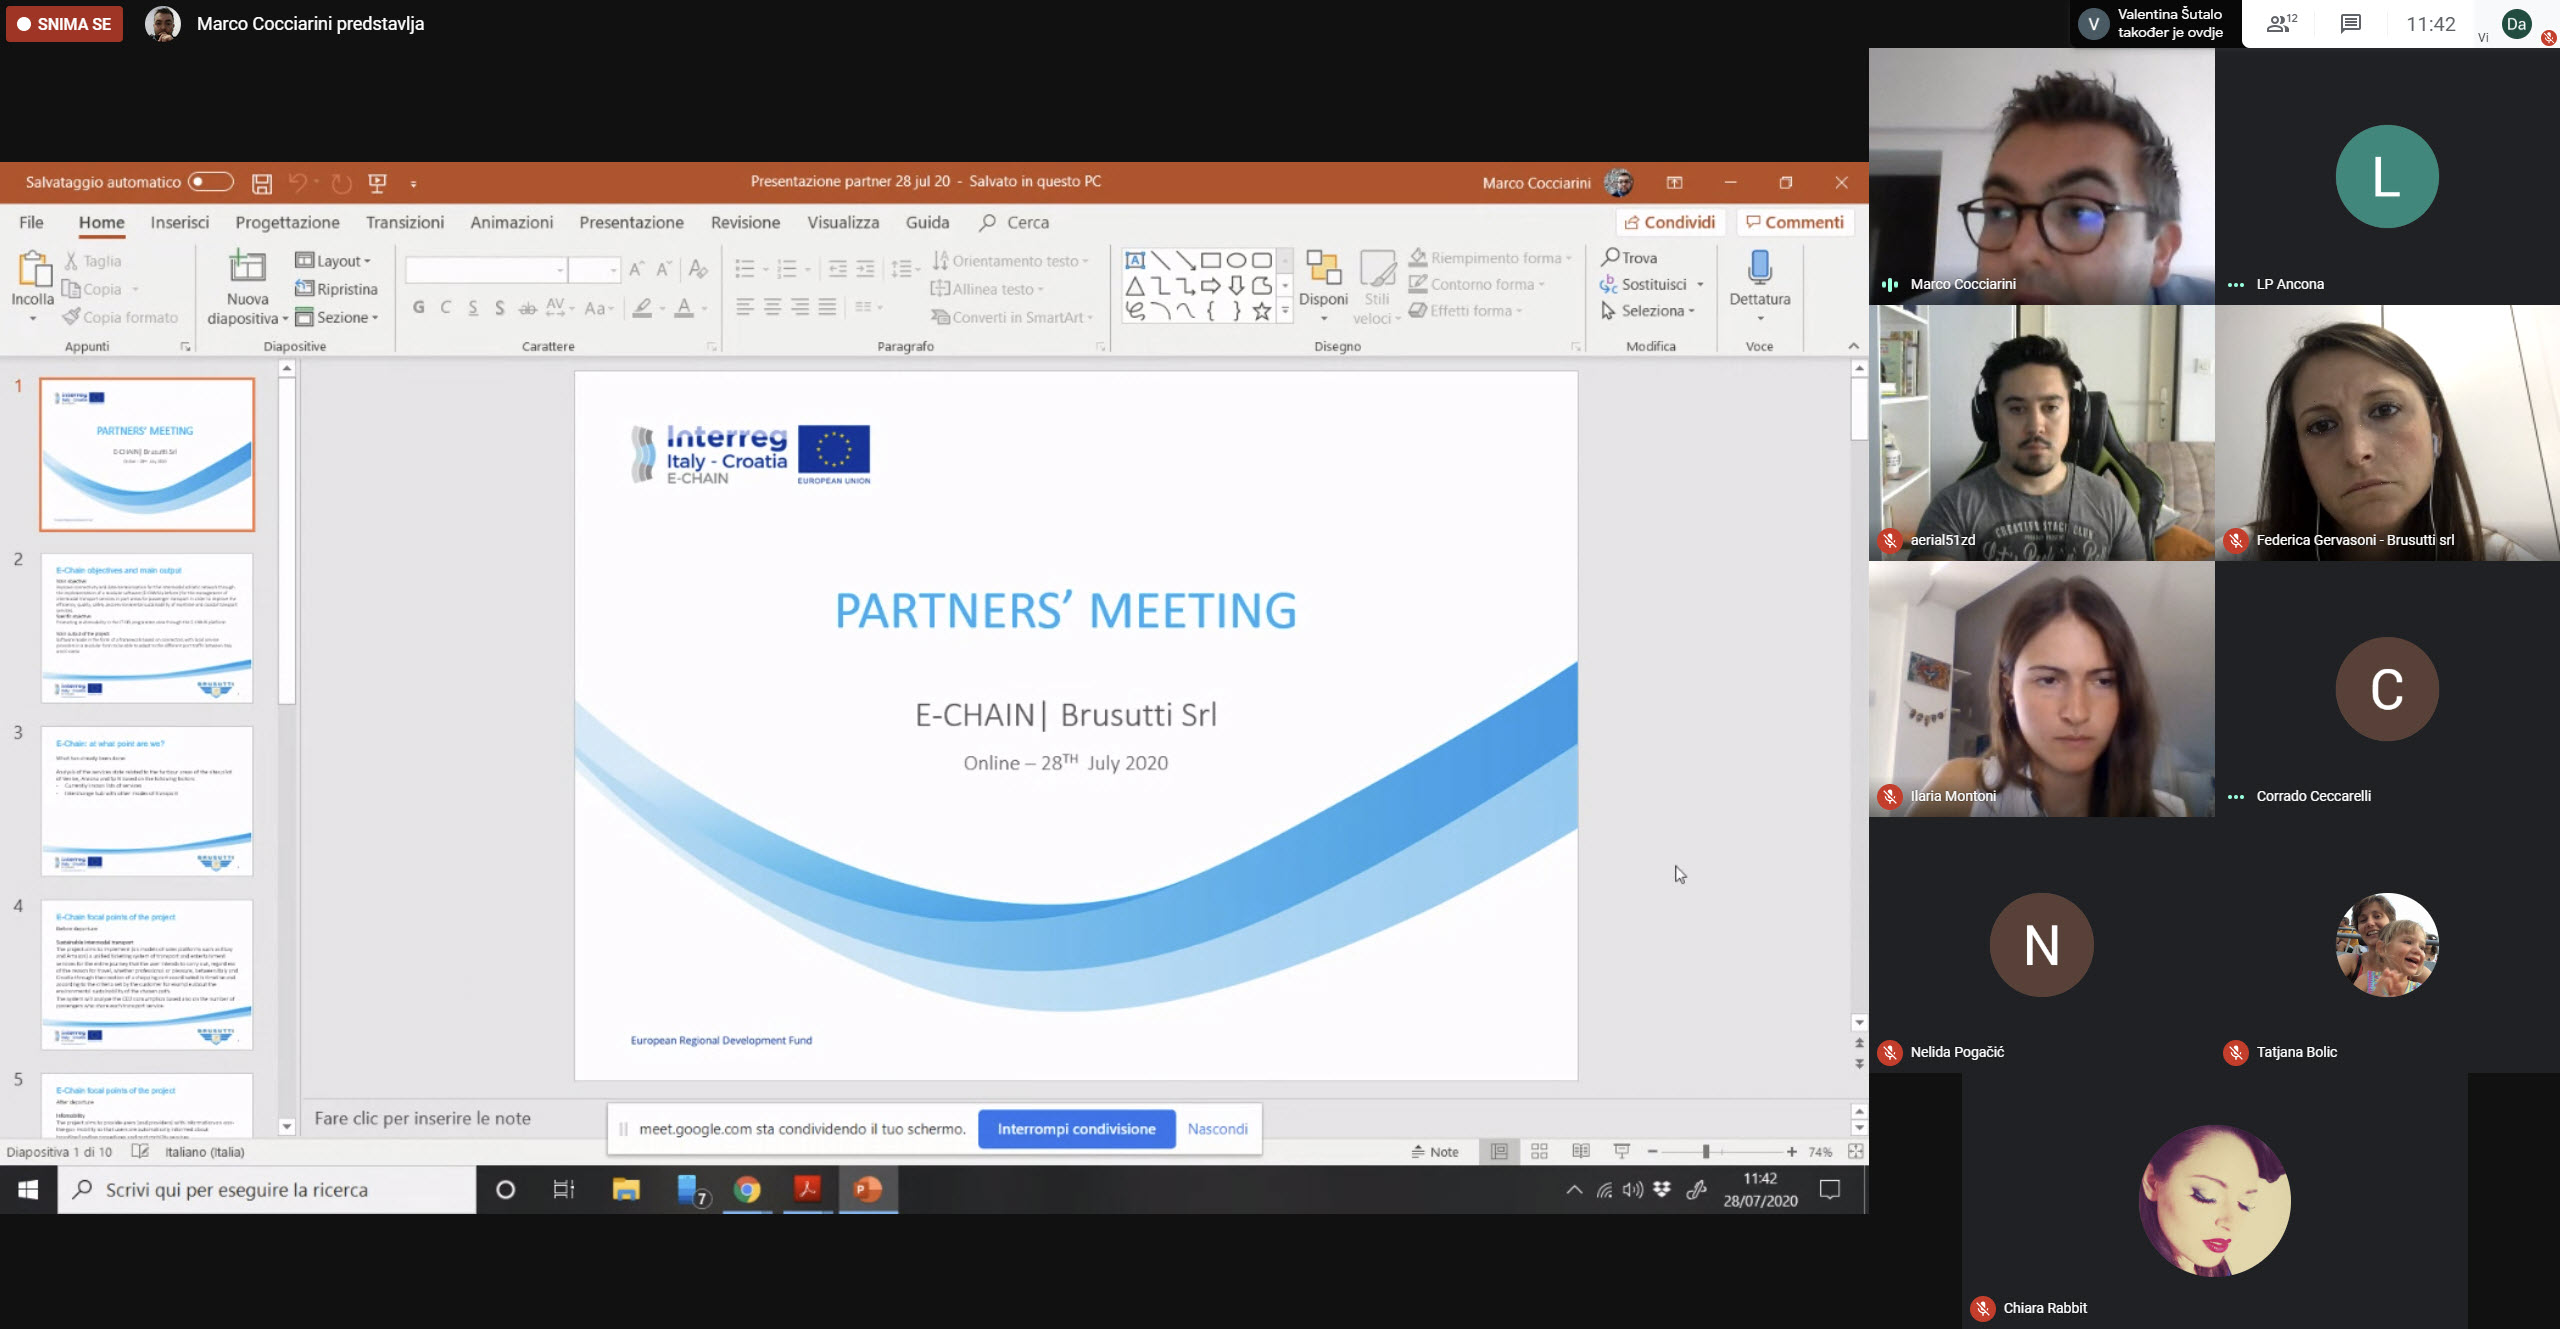Click the Undo arrow icon

point(297,182)
